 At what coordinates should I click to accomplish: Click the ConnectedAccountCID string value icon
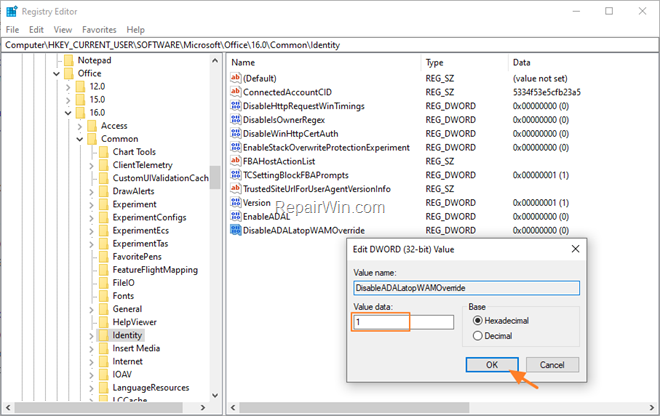(x=235, y=92)
